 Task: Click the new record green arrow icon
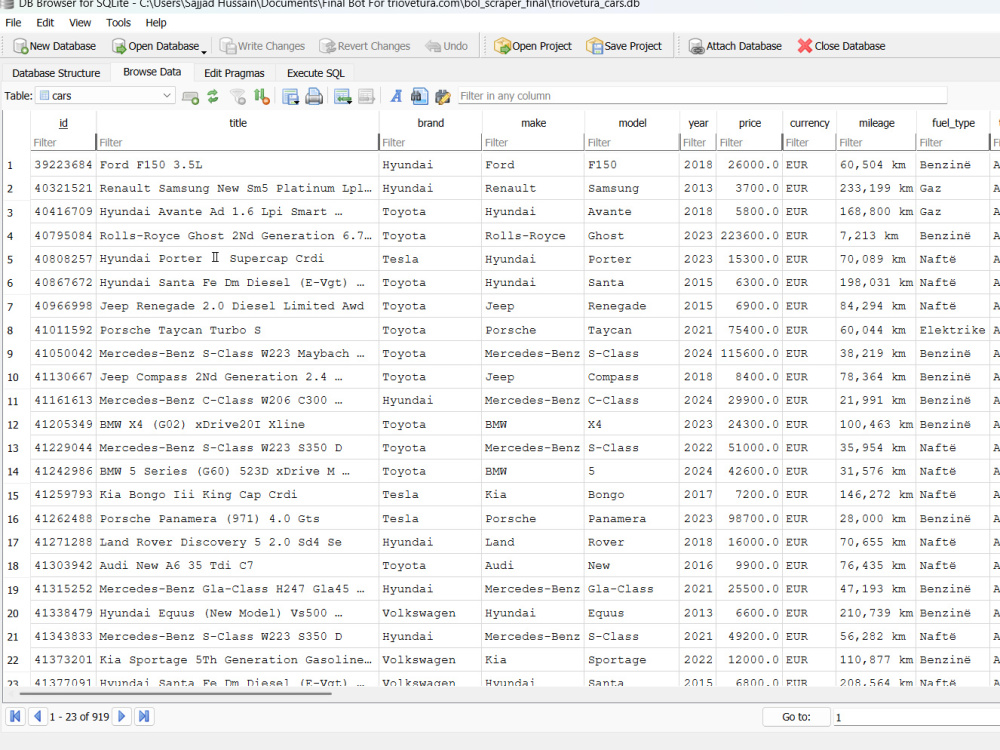[x=342, y=96]
